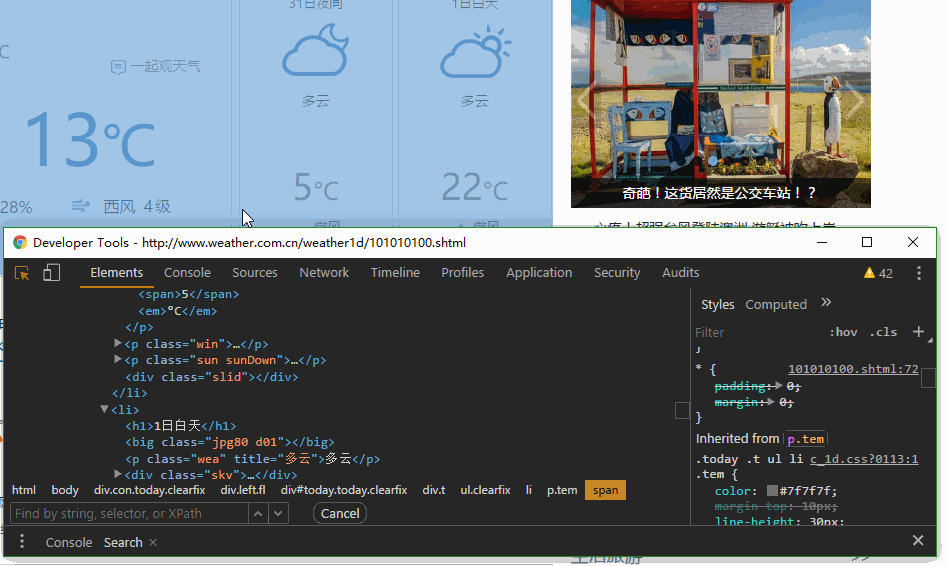
Task: Select the <em>°C</em> DOM line
Action: [x=178, y=311]
